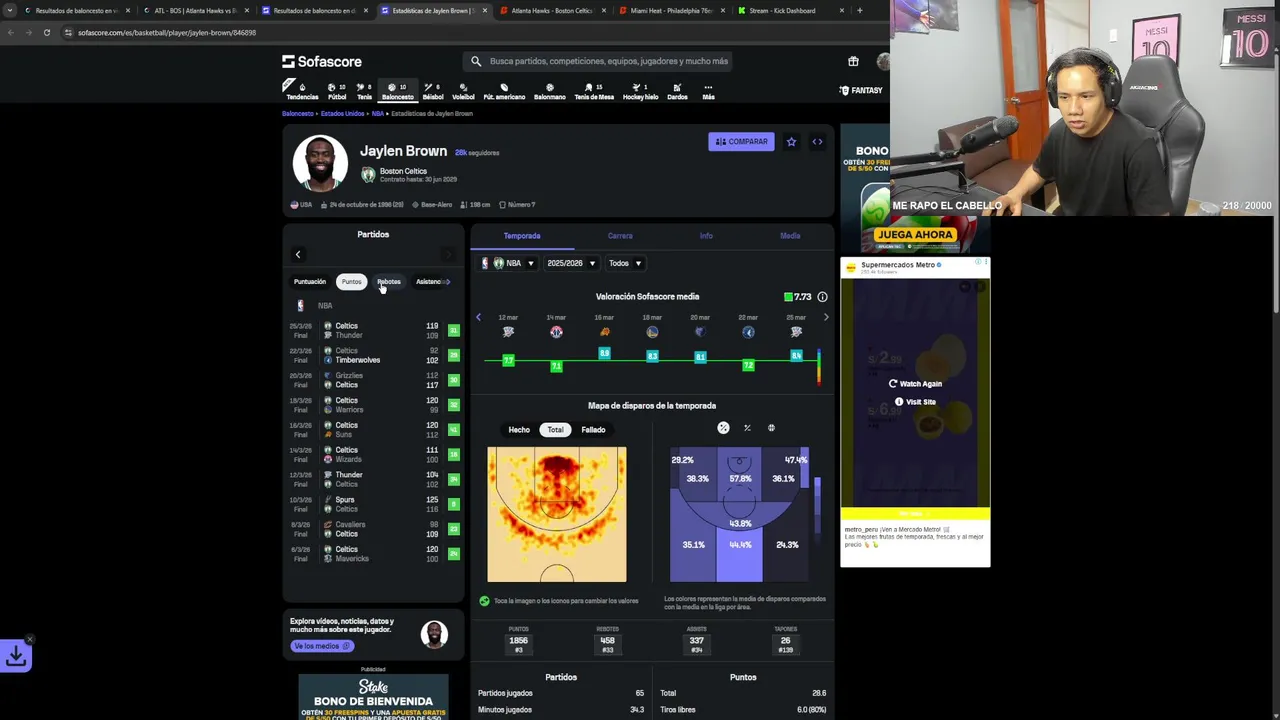Go to previous matches page arrow
The height and width of the screenshot is (720, 1280).
click(x=298, y=255)
